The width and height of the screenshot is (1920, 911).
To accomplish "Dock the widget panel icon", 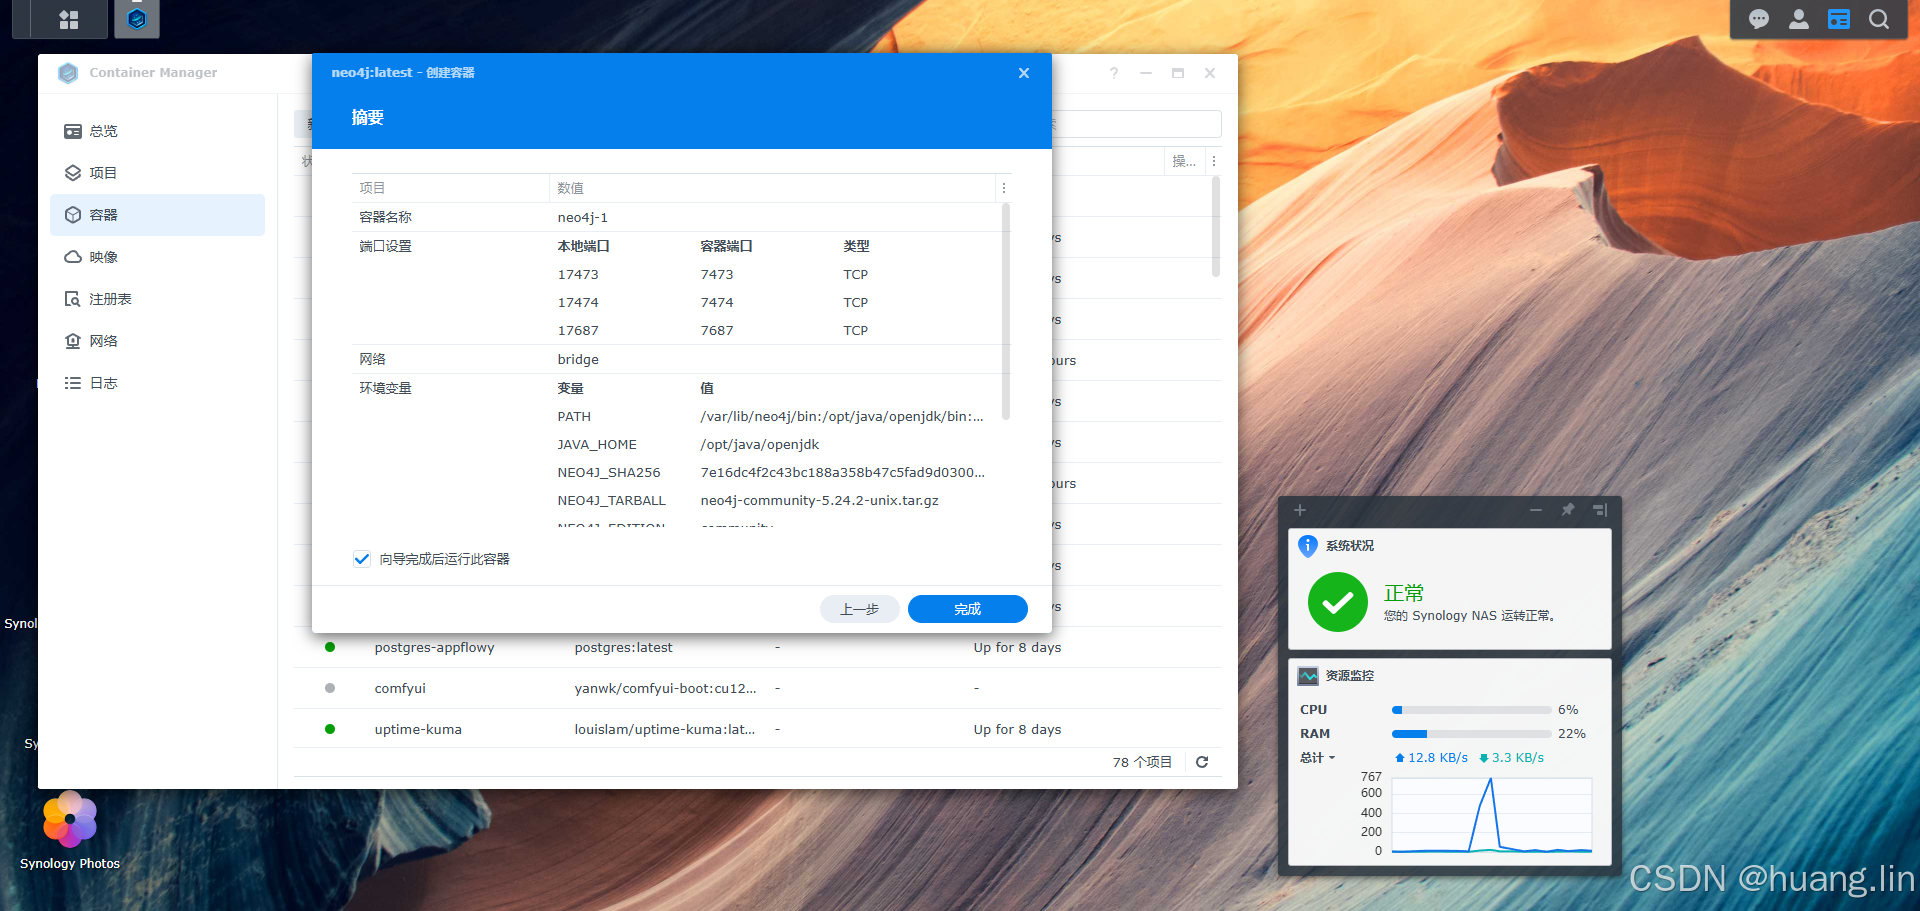I will pyautogui.click(x=1599, y=510).
